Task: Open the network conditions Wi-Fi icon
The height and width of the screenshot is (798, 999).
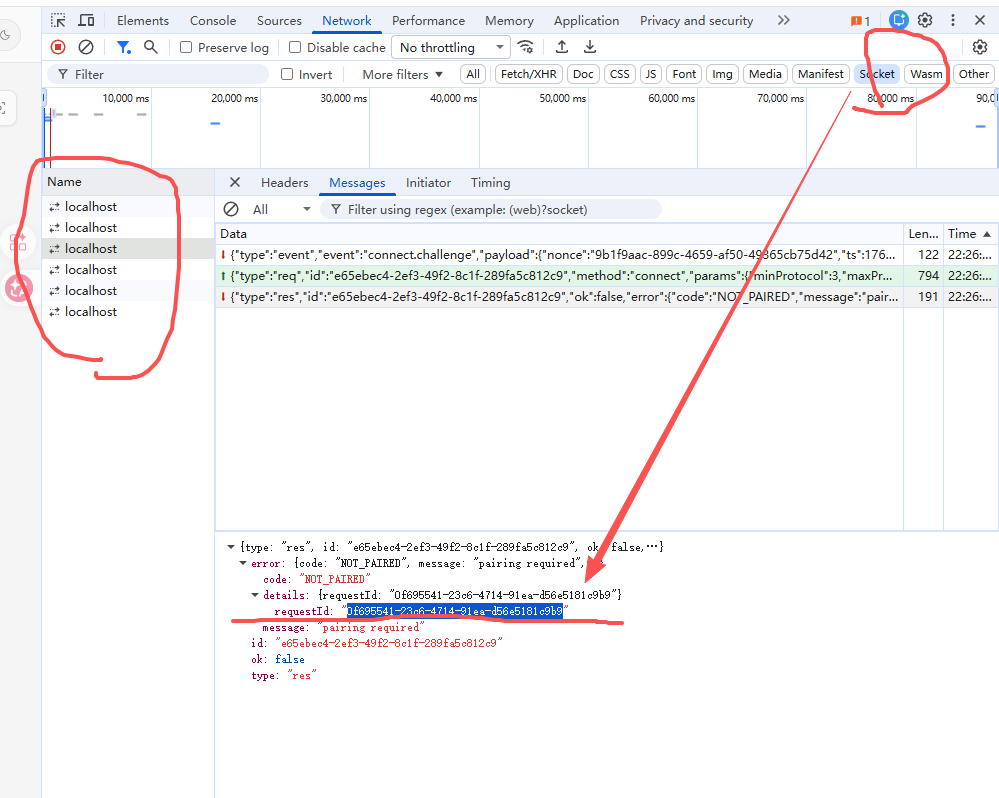Action: pyautogui.click(x=525, y=47)
